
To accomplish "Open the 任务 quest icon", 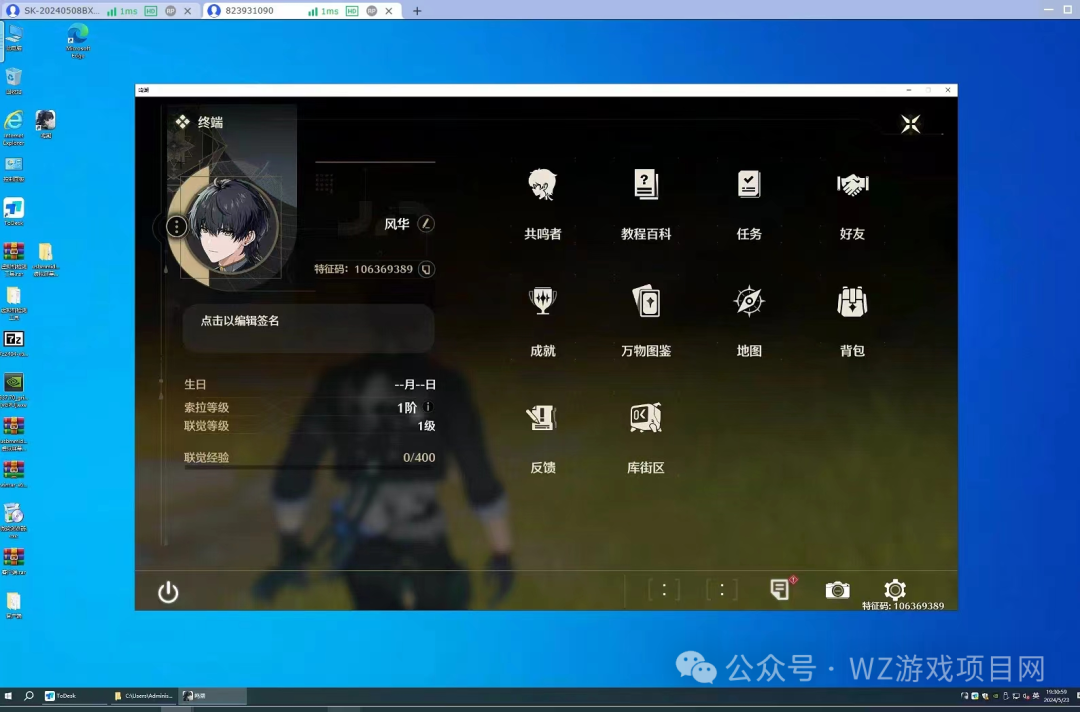I will [749, 186].
